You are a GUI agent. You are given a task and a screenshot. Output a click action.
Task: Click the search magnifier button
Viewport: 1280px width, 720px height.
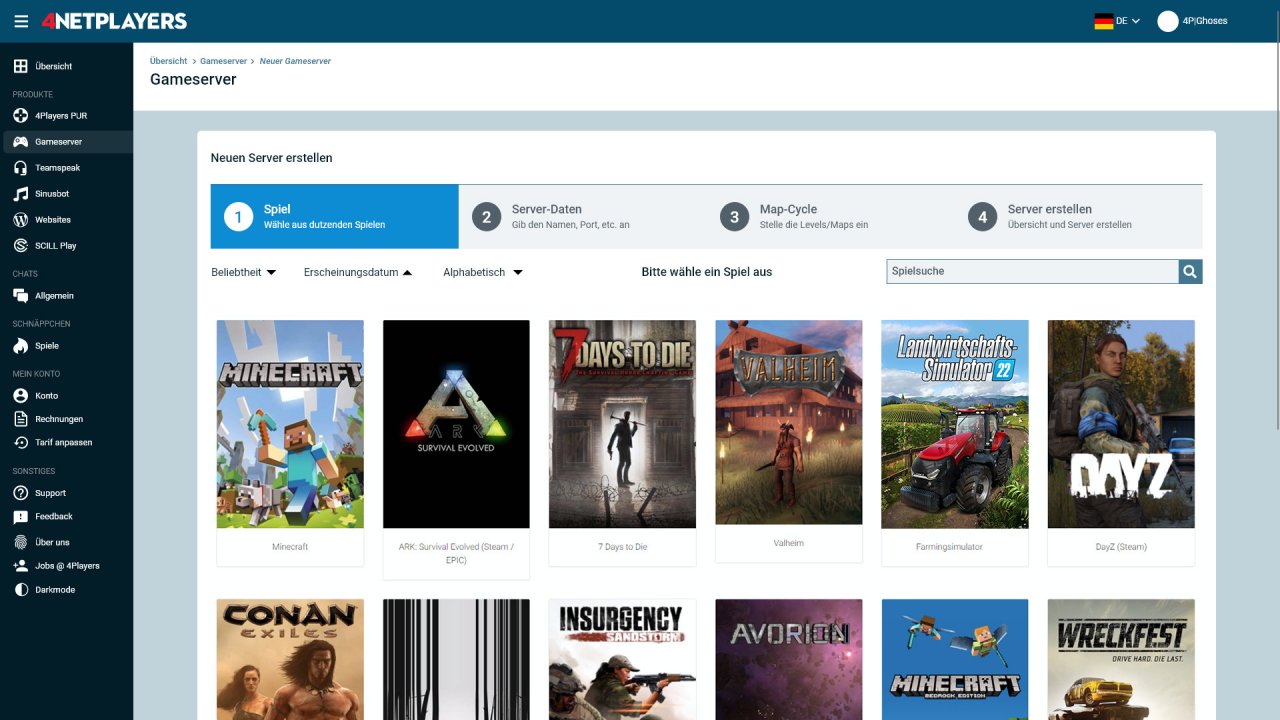coord(1190,271)
